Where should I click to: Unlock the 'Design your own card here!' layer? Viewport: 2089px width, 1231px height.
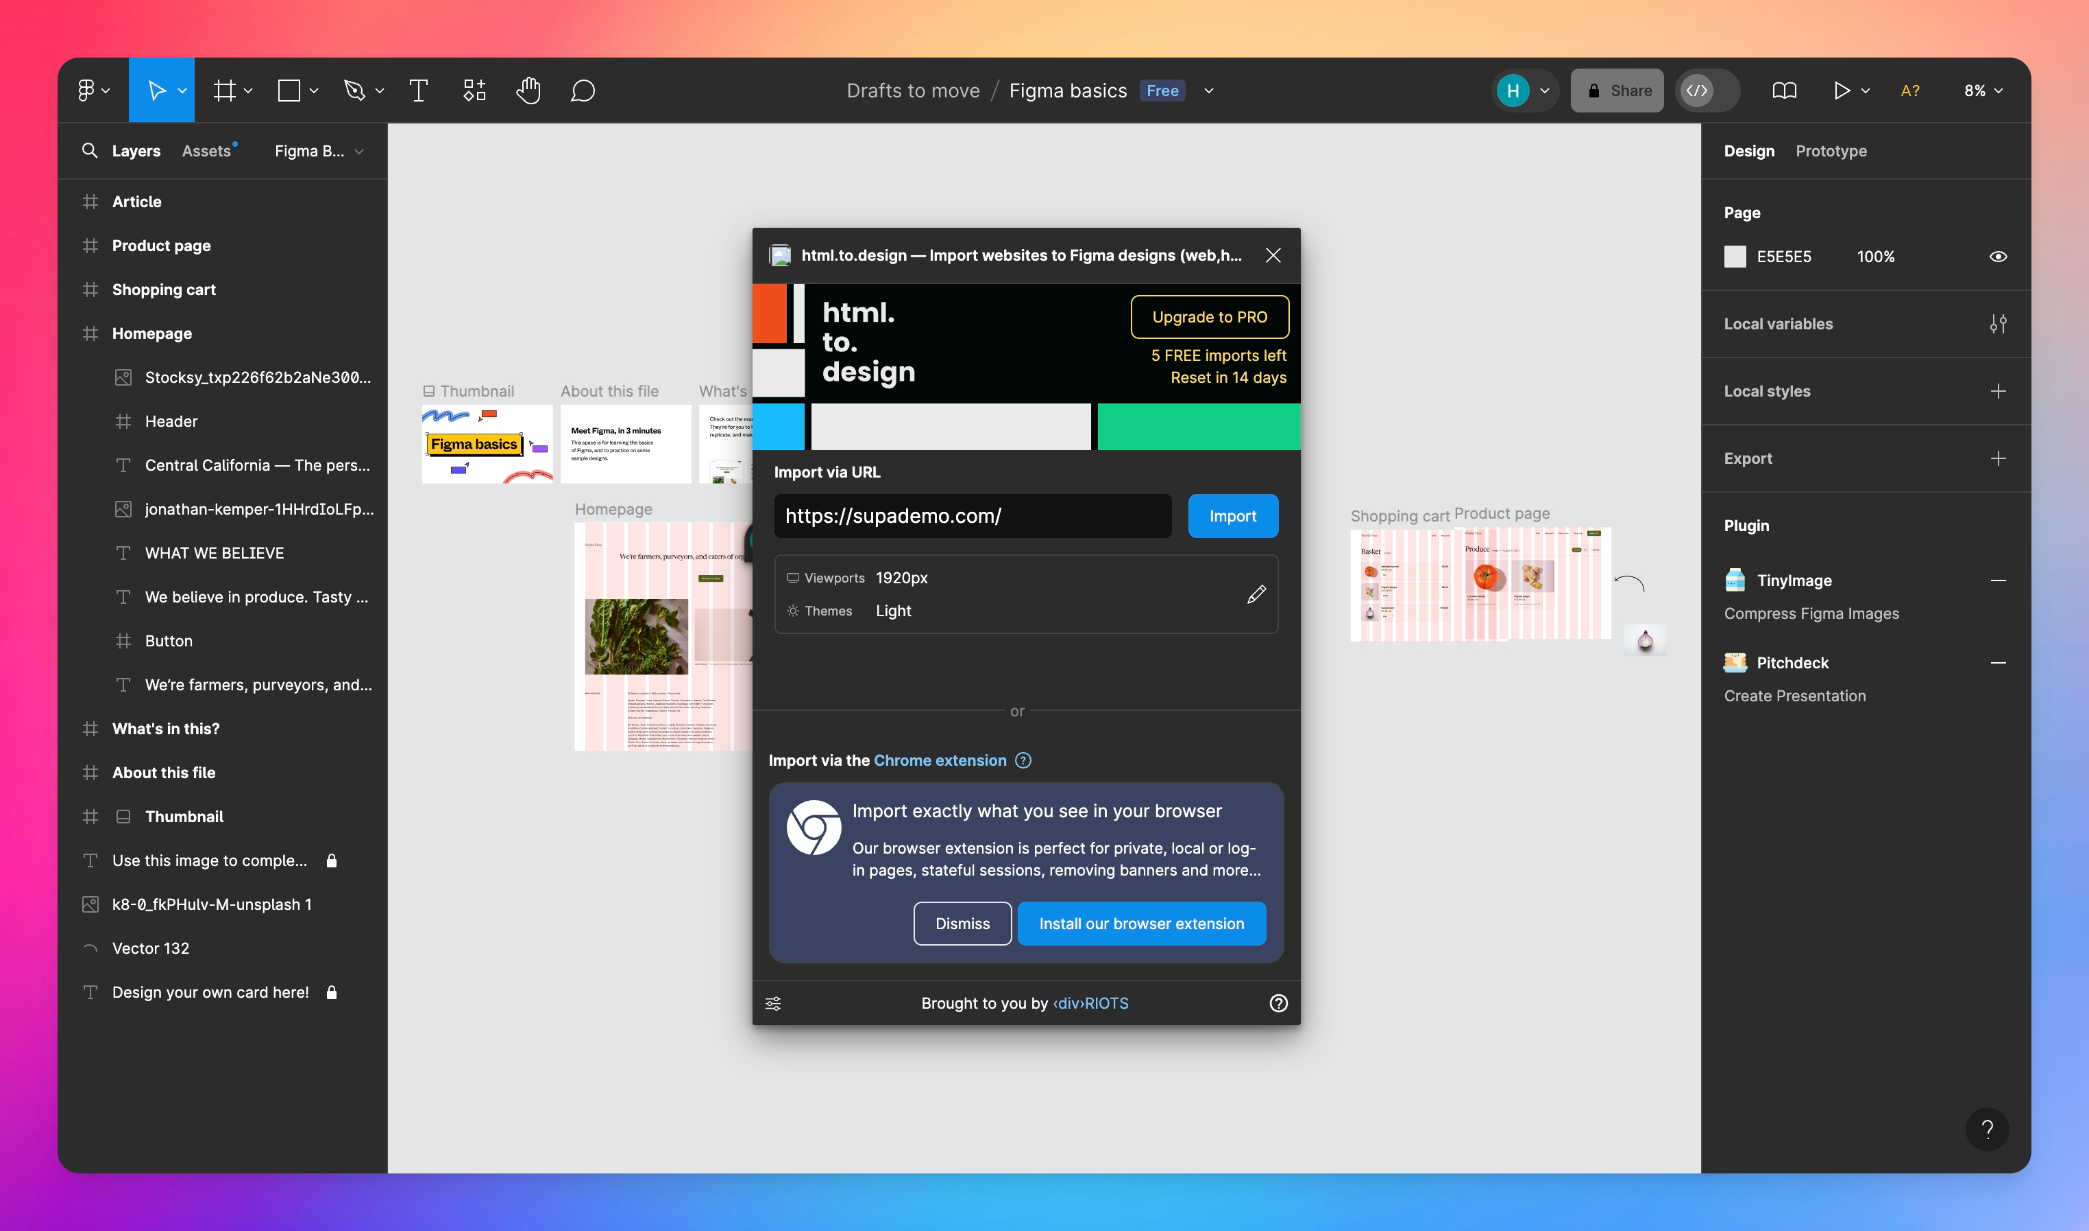click(x=332, y=992)
